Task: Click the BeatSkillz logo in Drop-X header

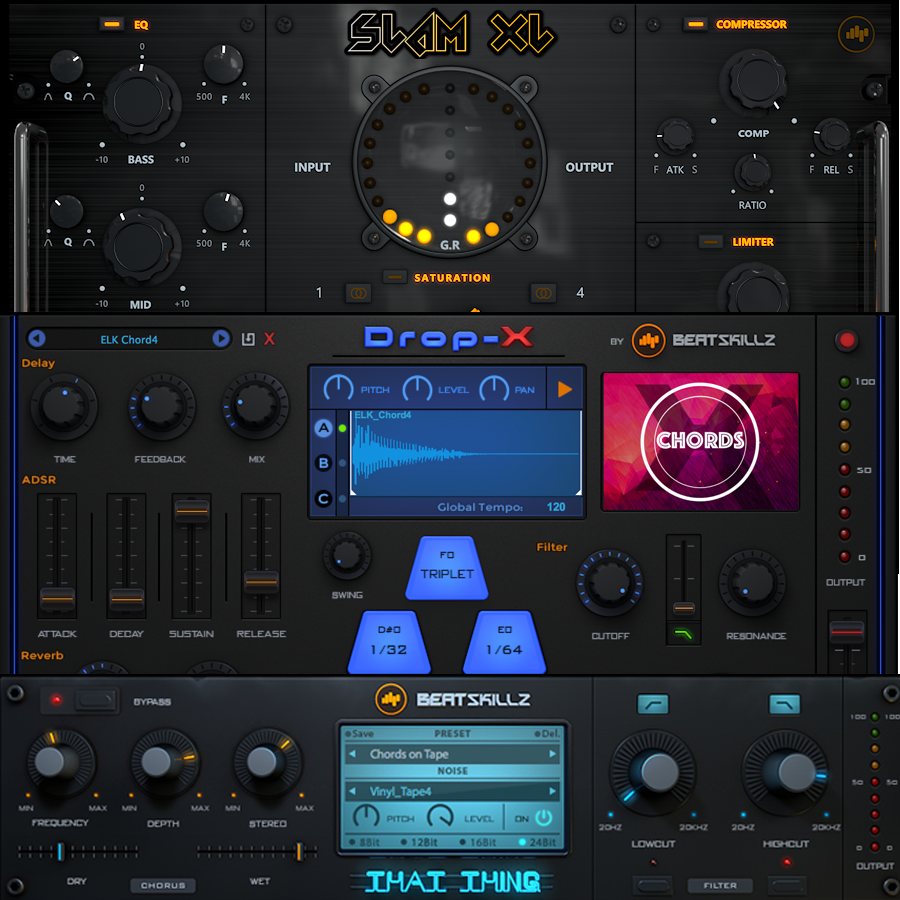Action: (x=648, y=340)
